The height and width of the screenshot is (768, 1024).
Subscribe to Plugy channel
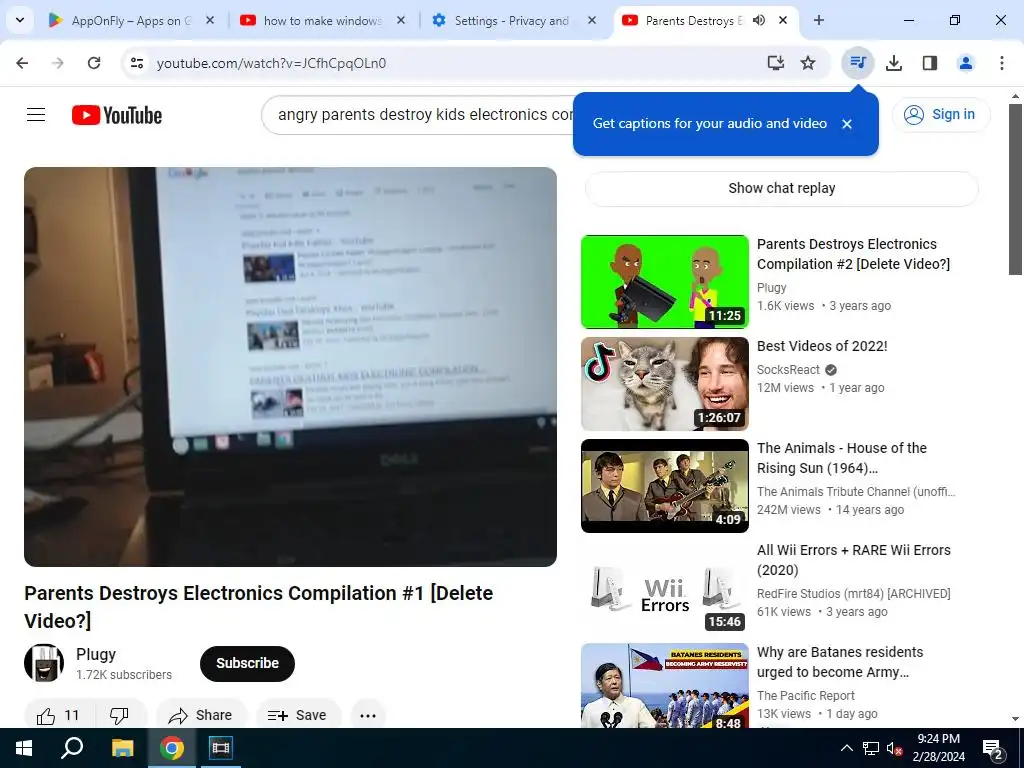[x=248, y=664]
